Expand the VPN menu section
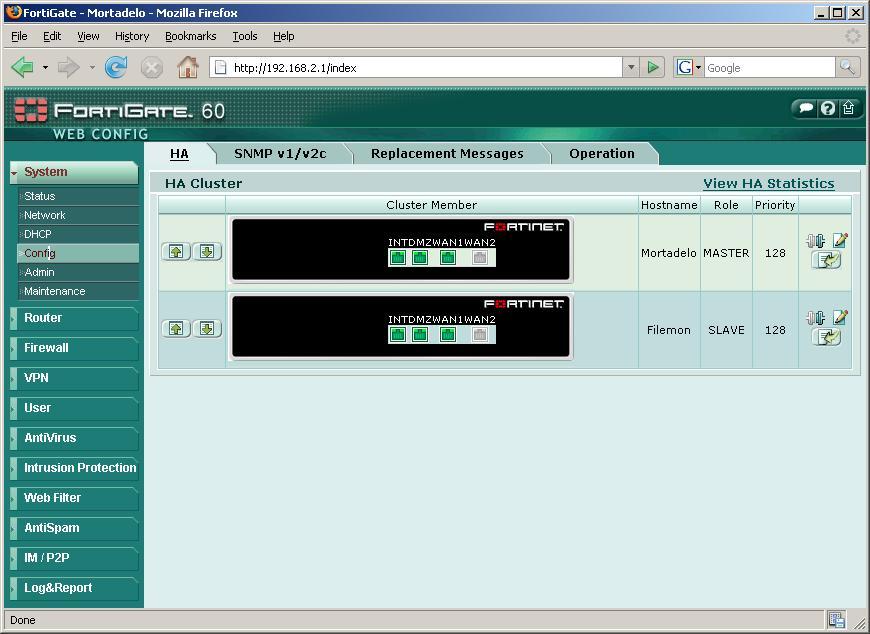Viewport: 870px width, 634px height. tap(74, 378)
